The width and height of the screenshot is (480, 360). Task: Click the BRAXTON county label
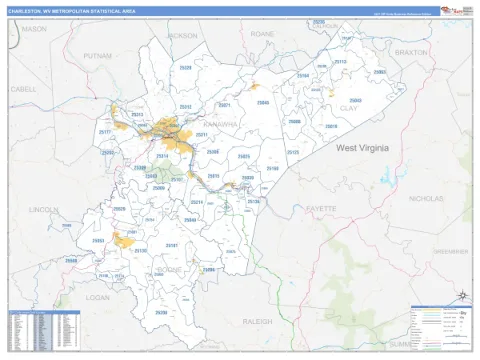coord(411,52)
